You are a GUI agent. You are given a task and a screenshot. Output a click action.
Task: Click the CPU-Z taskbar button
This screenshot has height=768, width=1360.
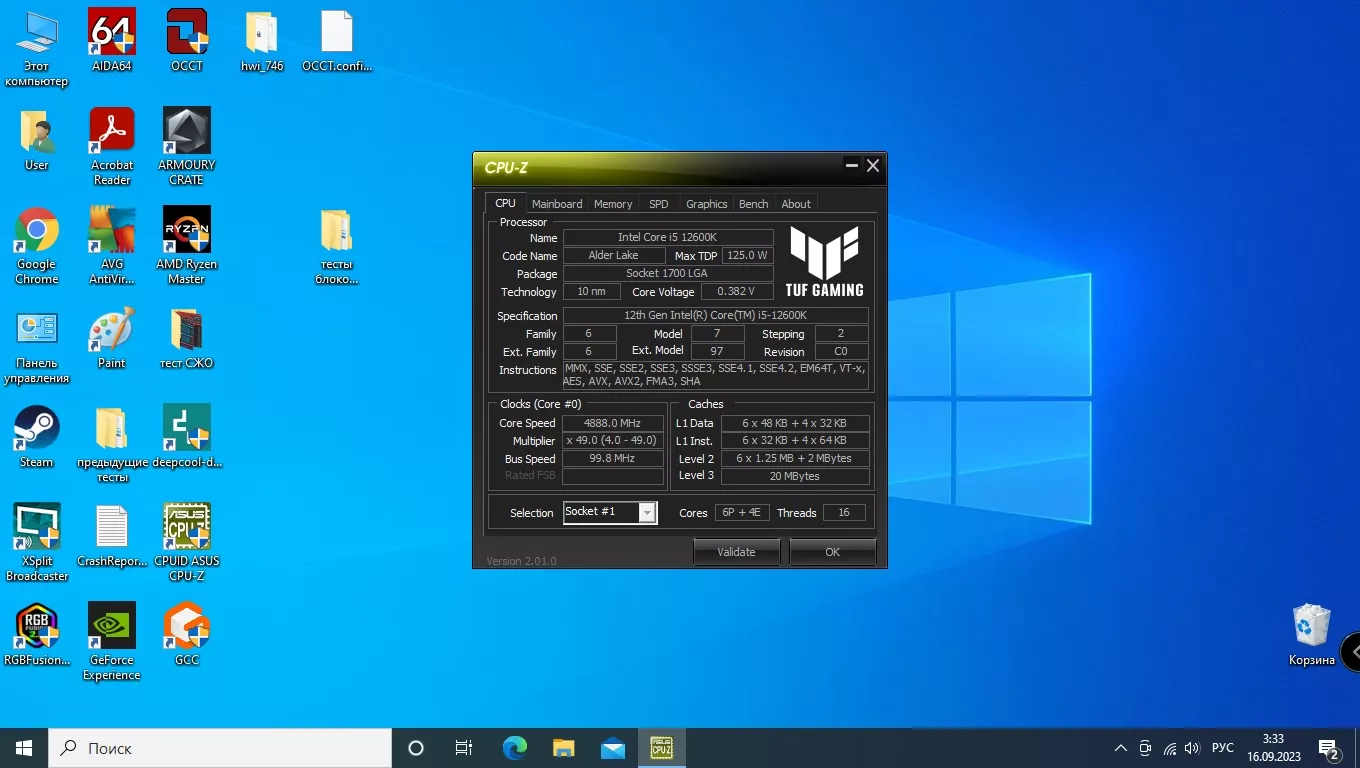click(662, 748)
